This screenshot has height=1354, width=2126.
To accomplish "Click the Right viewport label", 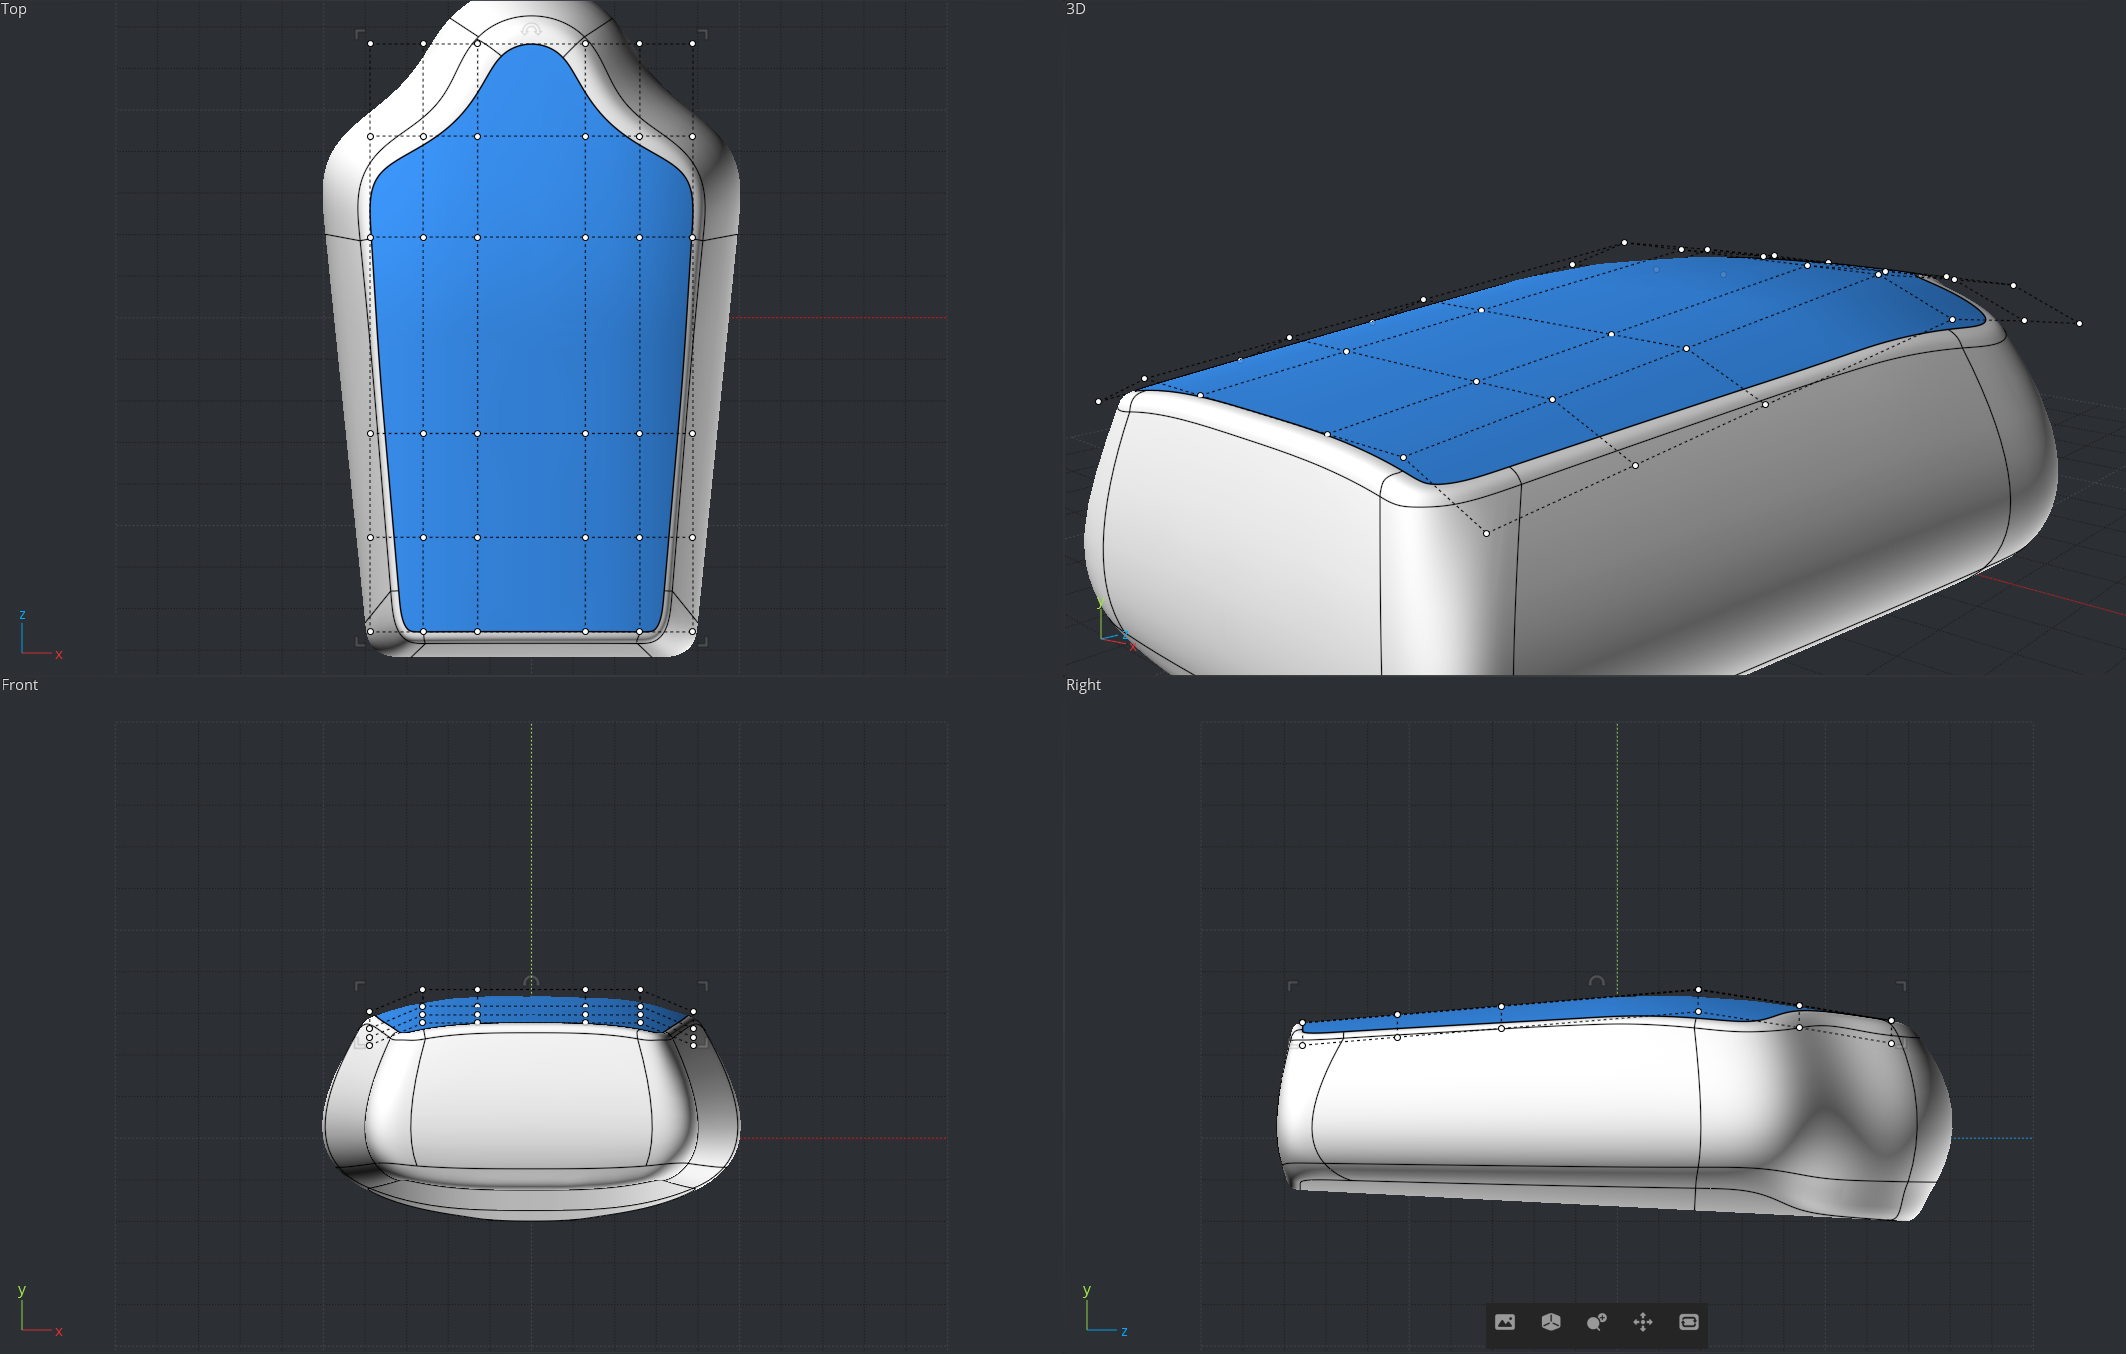I will (x=1083, y=685).
